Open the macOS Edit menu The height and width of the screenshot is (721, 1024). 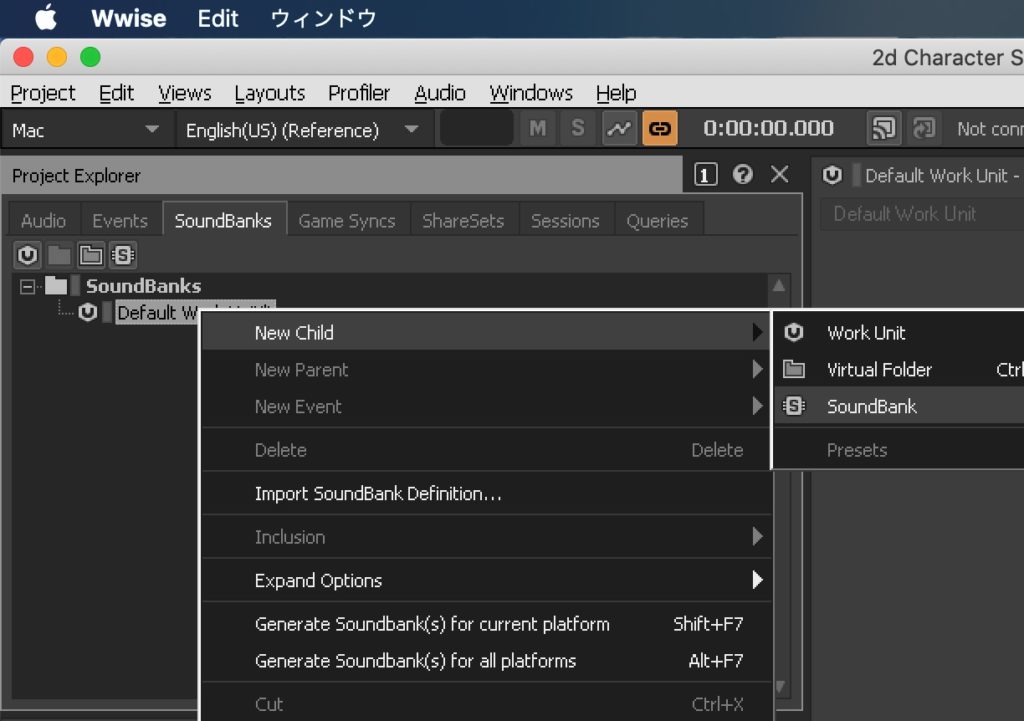pos(217,18)
